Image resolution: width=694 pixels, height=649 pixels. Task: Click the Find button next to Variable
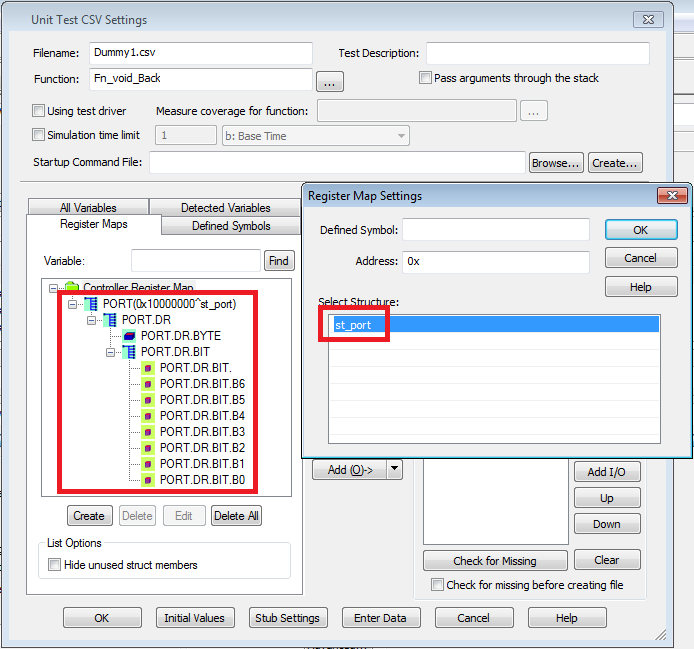[279, 261]
